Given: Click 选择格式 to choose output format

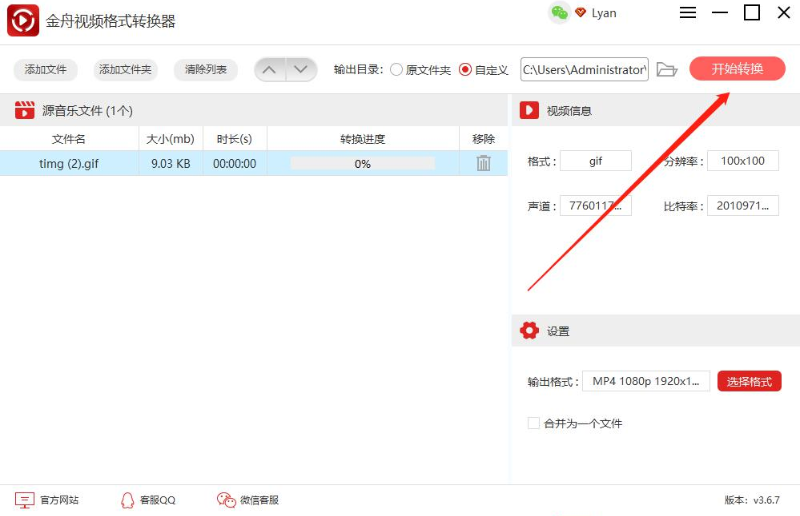Looking at the screenshot, I should pyautogui.click(x=749, y=381).
